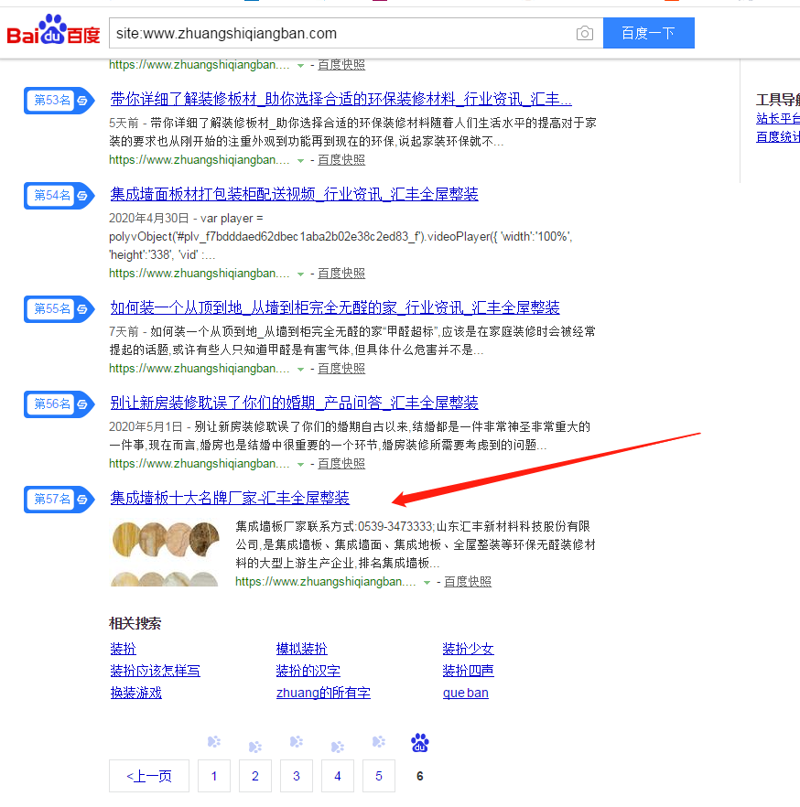Expand URL dropdown arrow under 第57名 result
The width and height of the screenshot is (800, 807).
pyautogui.click(x=427, y=583)
